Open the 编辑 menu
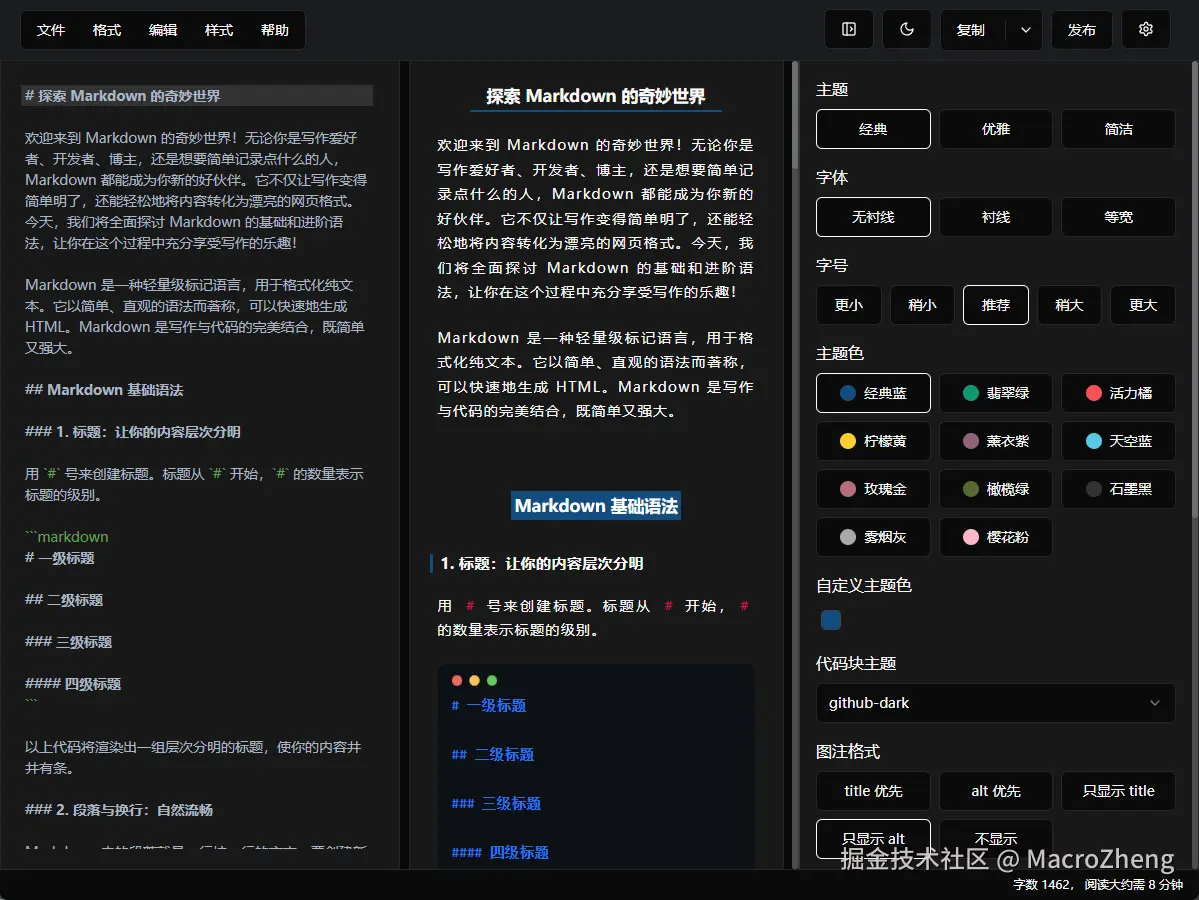The image size is (1199, 900). [163, 30]
